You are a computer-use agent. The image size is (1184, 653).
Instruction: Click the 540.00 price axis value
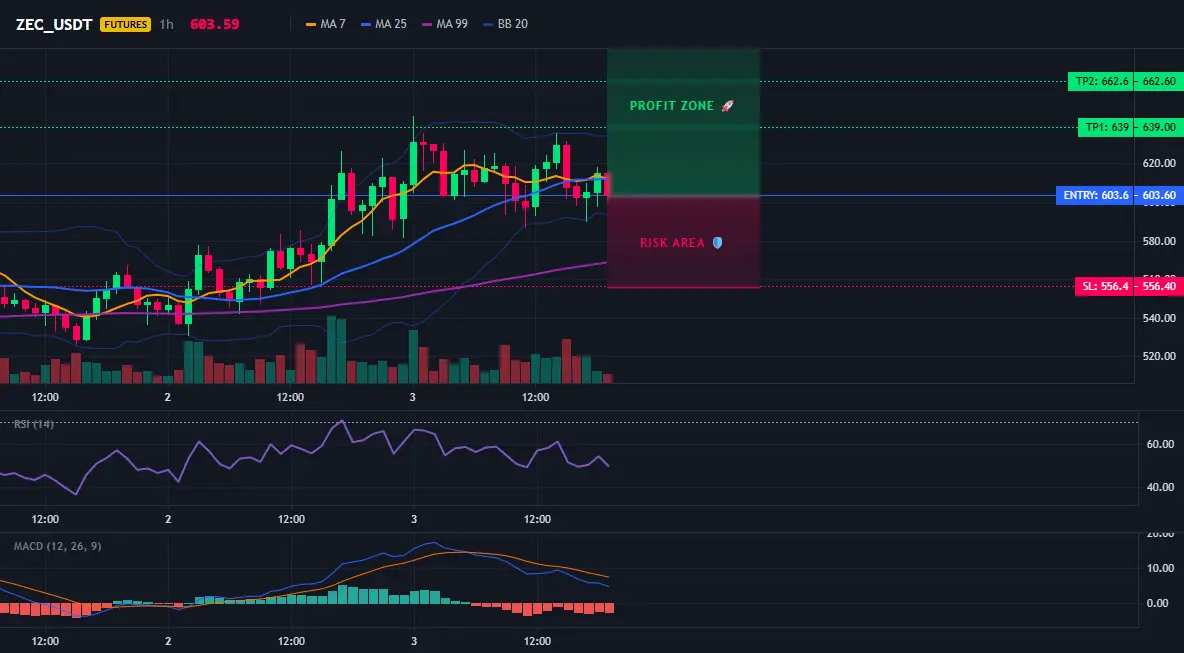click(x=1159, y=318)
